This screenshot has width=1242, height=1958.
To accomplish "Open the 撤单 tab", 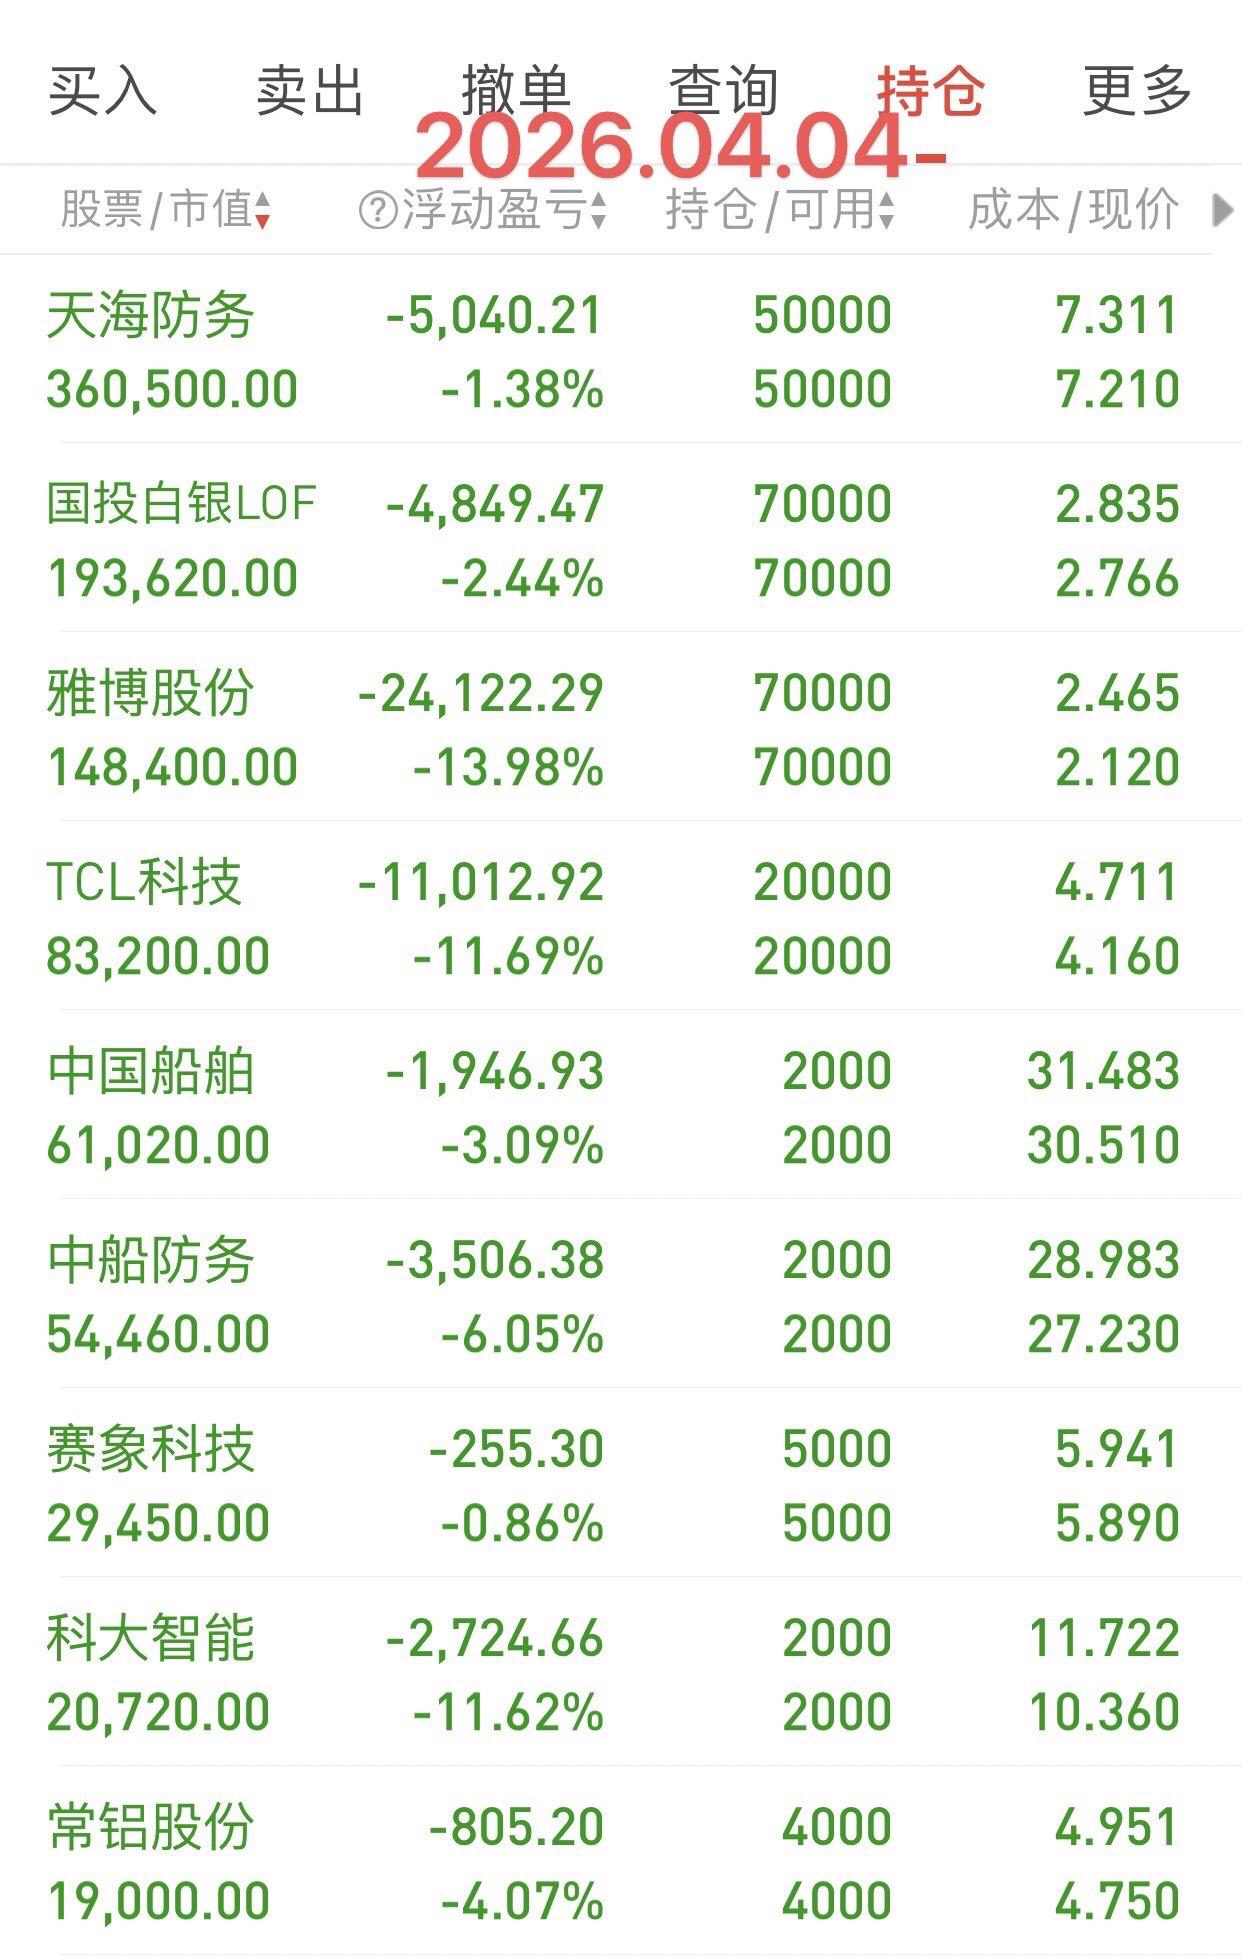I will pos(517,91).
